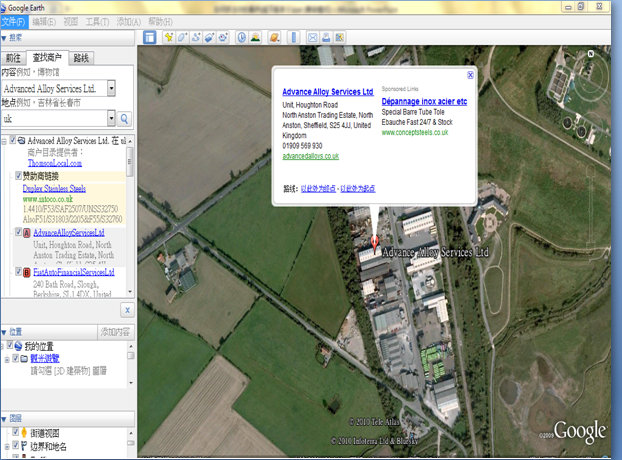Toggle the 街道视图 layer checkbox
This screenshot has height=460, width=622.
15,431
